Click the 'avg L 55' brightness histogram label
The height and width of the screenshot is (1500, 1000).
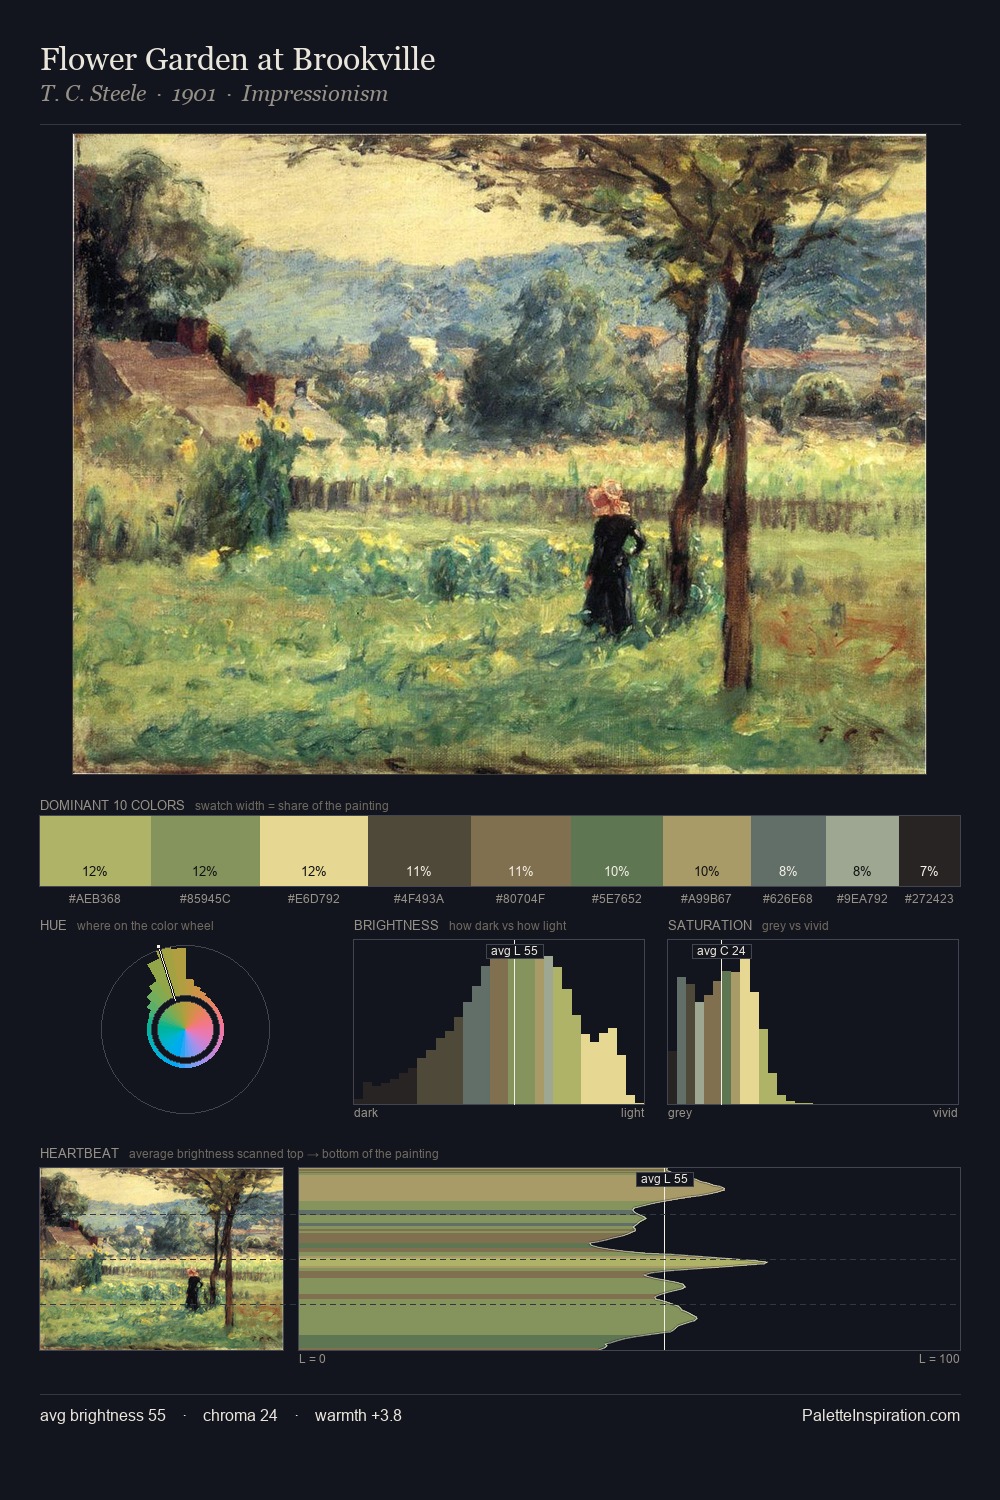[514, 951]
